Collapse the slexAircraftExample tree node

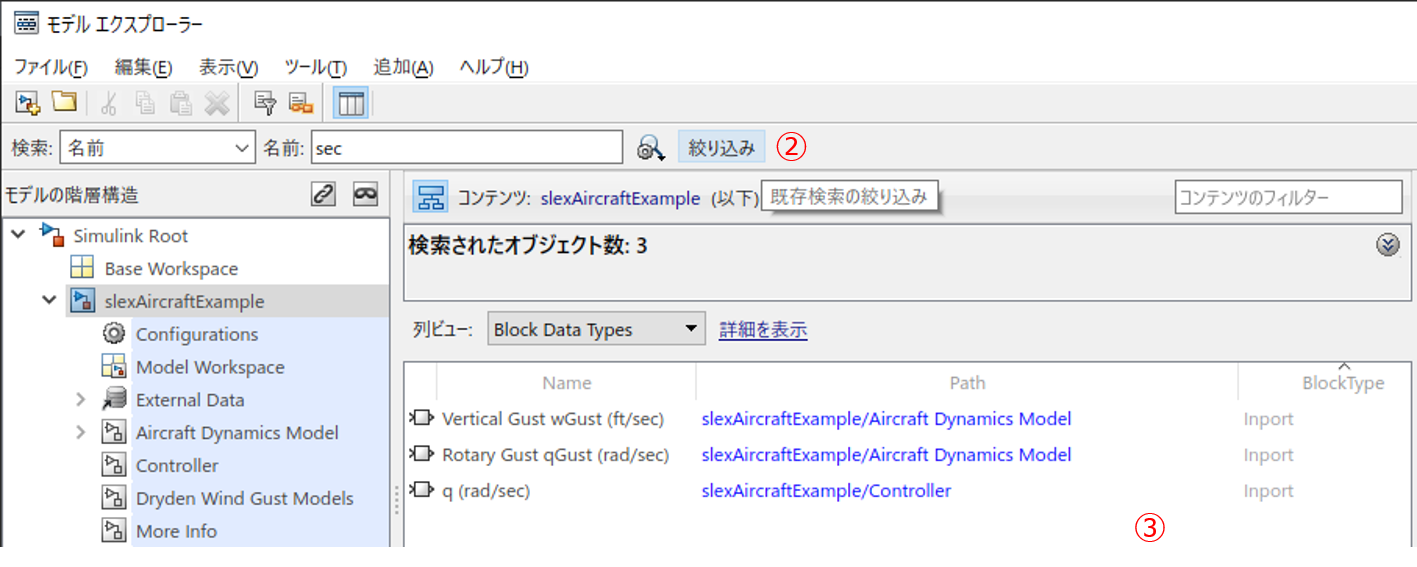[x=49, y=301]
